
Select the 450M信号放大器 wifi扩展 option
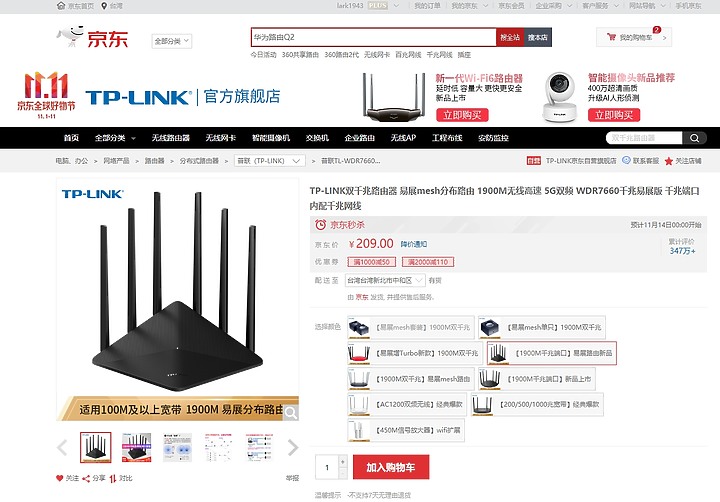(x=406, y=430)
